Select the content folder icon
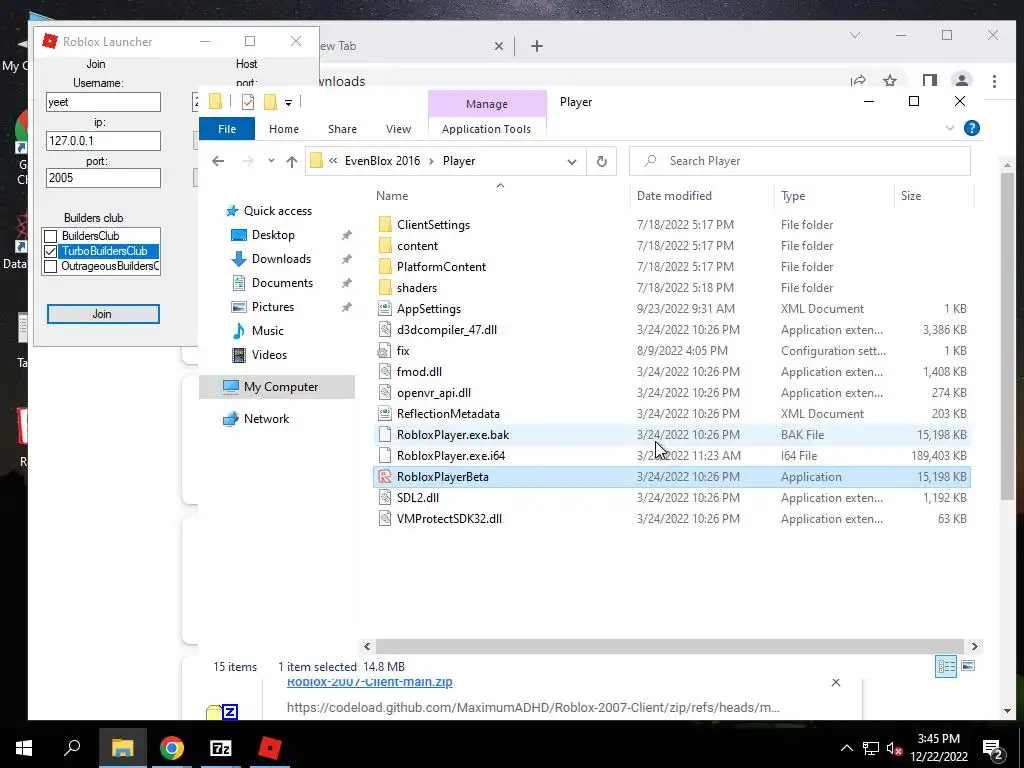This screenshot has width=1024, height=768. click(x=385, y=246)
